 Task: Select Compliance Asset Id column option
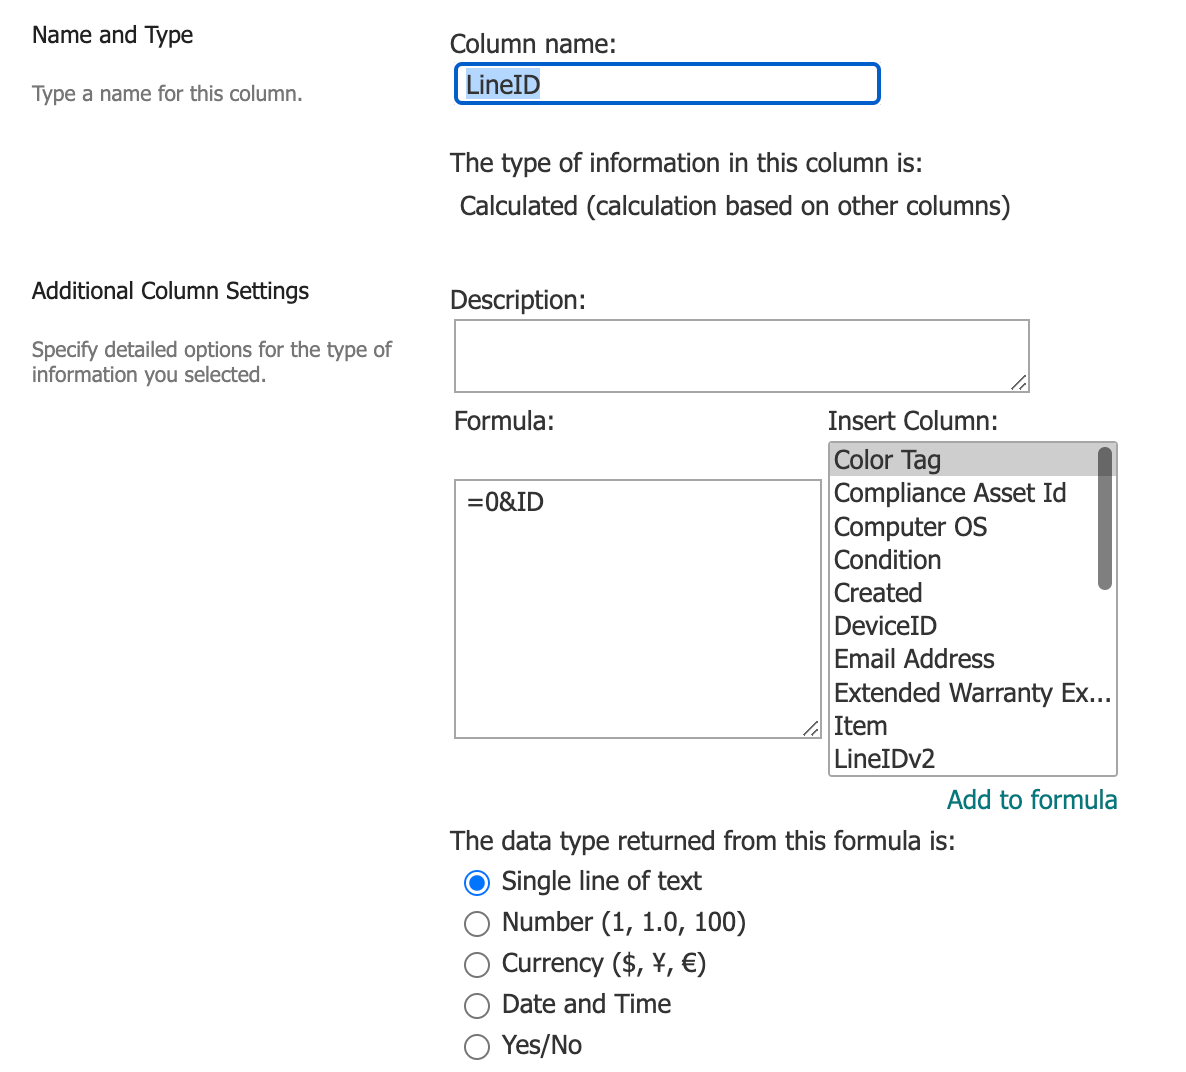(949, 493)
